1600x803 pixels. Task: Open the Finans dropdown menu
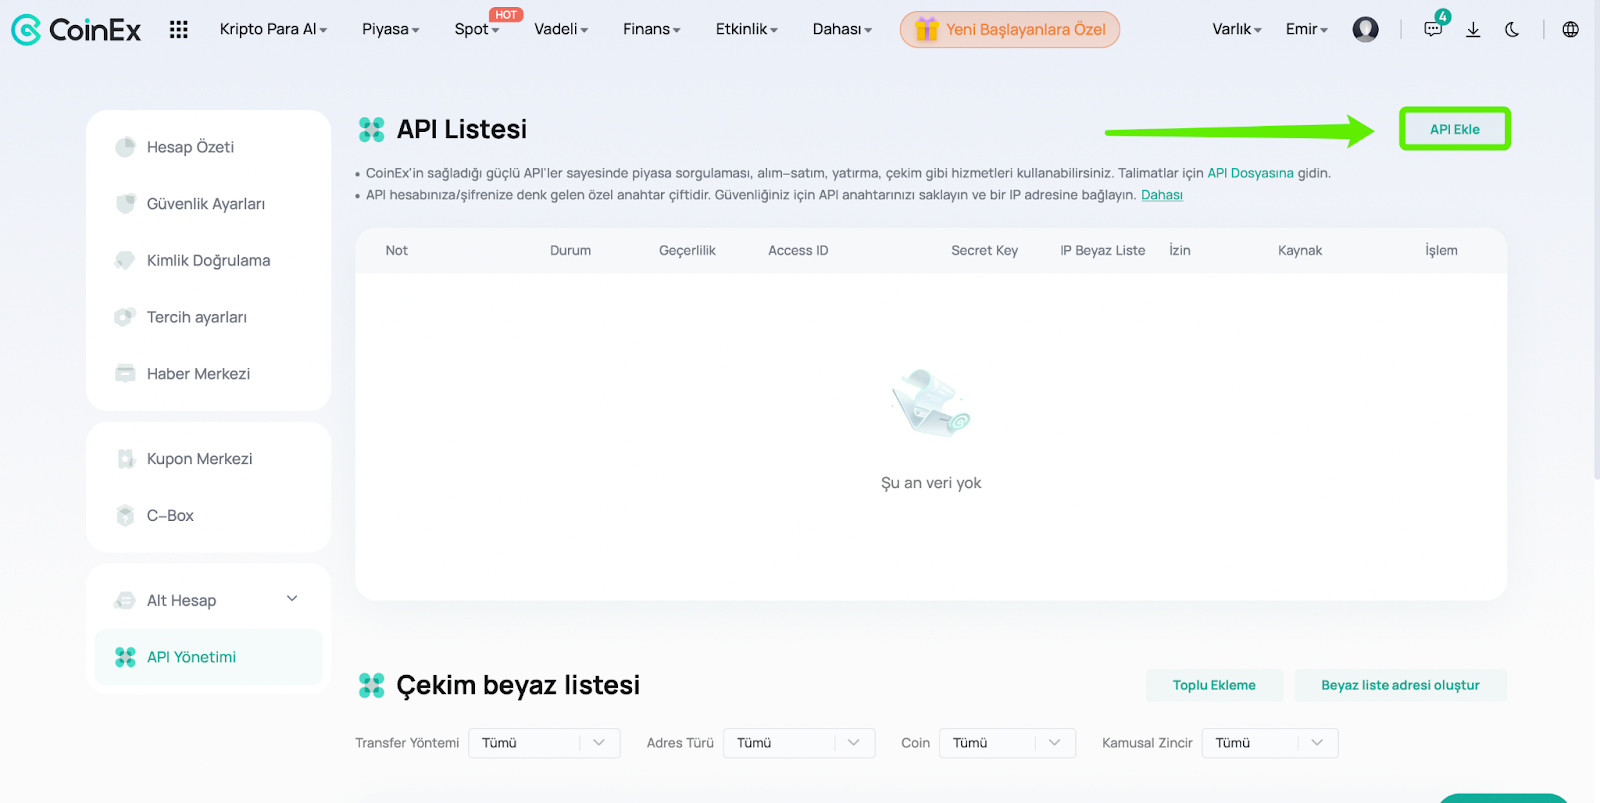click(x=652, y=29)
